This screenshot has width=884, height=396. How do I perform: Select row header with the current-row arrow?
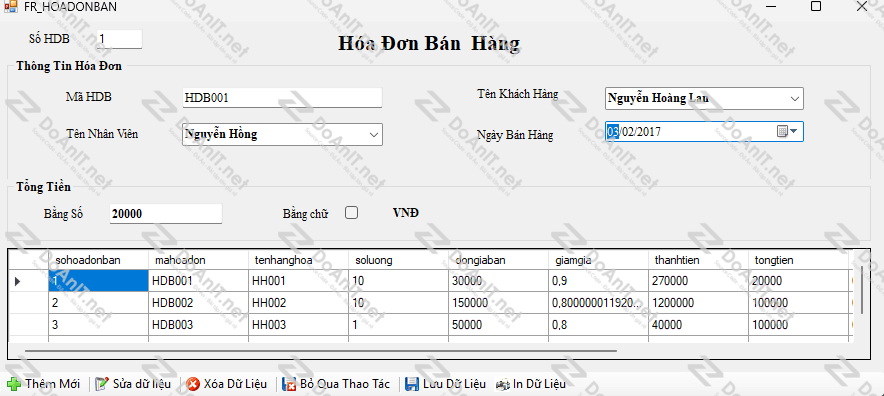28,280
